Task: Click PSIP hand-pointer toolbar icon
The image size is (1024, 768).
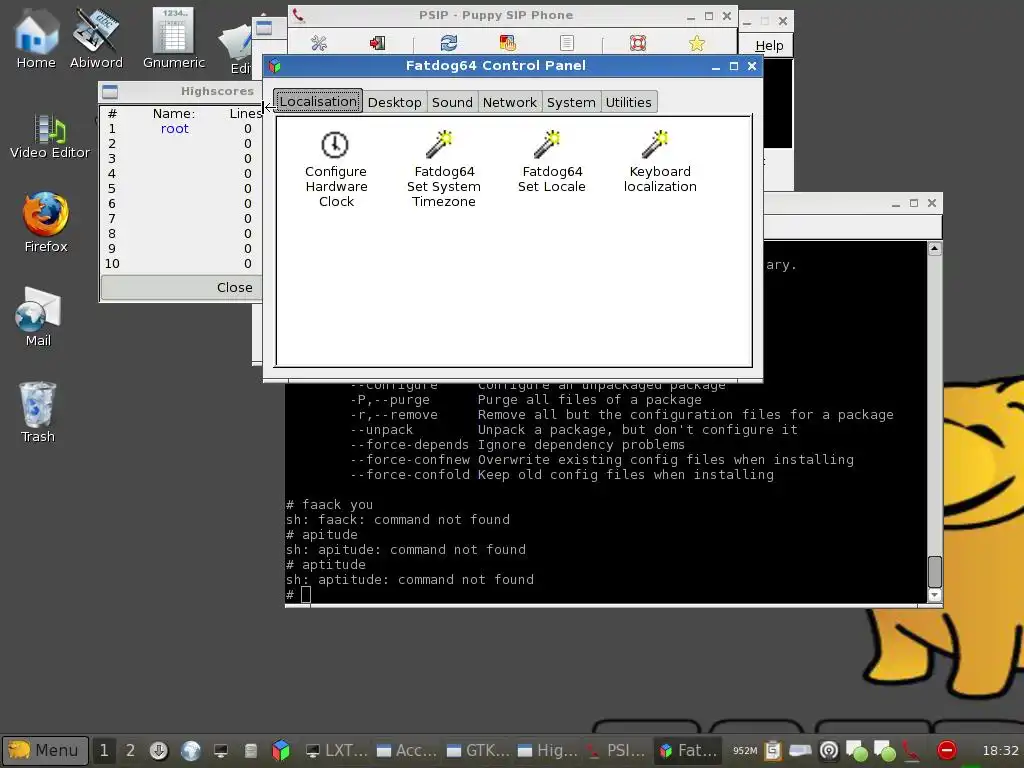Action: pyautogui.click(x=507, y=43)
